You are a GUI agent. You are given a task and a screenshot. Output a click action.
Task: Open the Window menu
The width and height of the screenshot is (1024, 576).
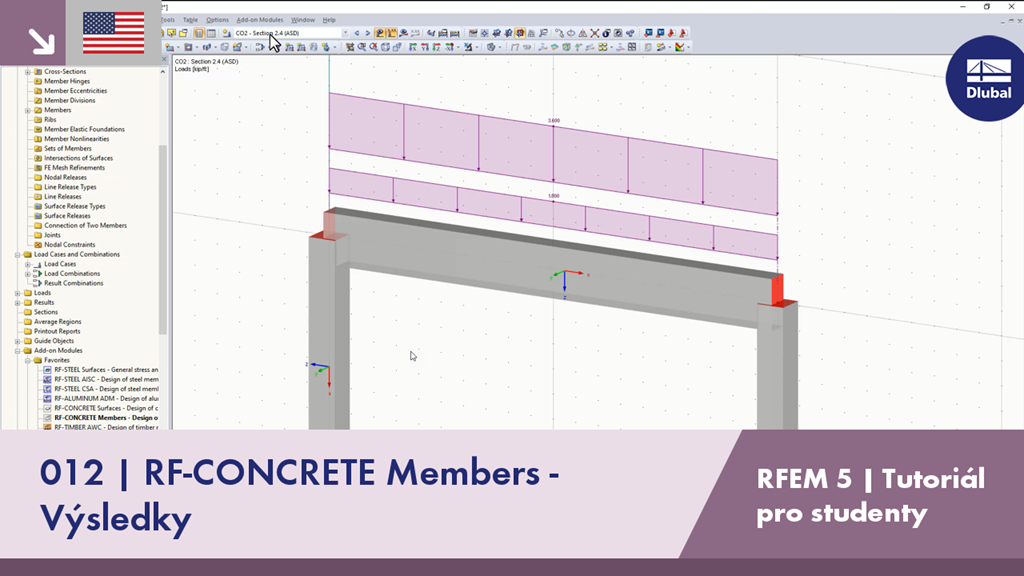[x=302, y=20]
